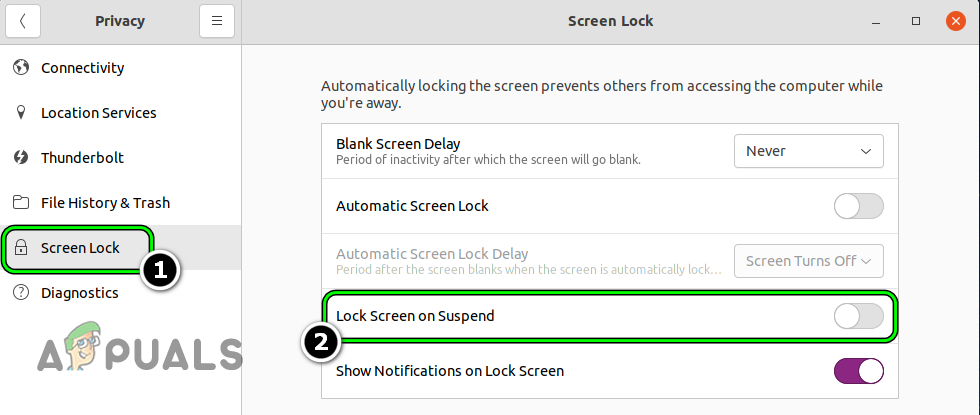Toggle the Lock Screen on Suspend switch

858,316
